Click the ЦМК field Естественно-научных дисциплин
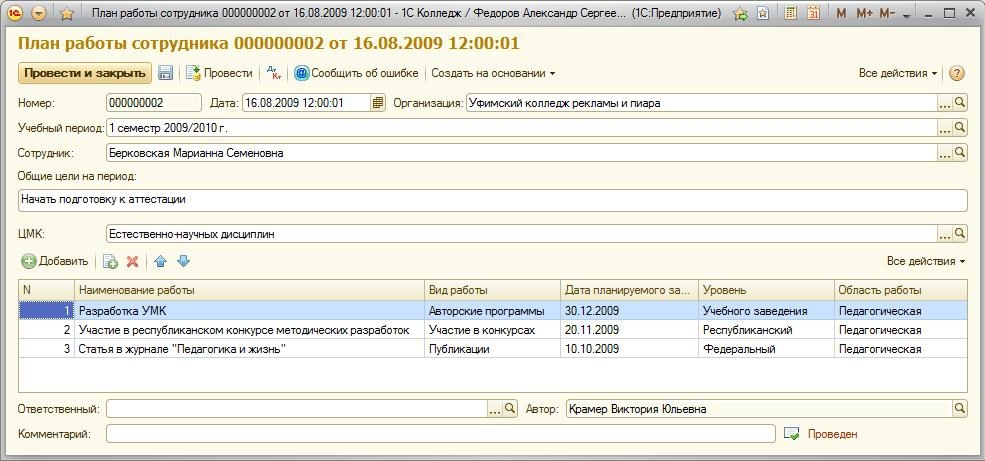Viewport: 985px width, 461px height. (x=521, y=234)
